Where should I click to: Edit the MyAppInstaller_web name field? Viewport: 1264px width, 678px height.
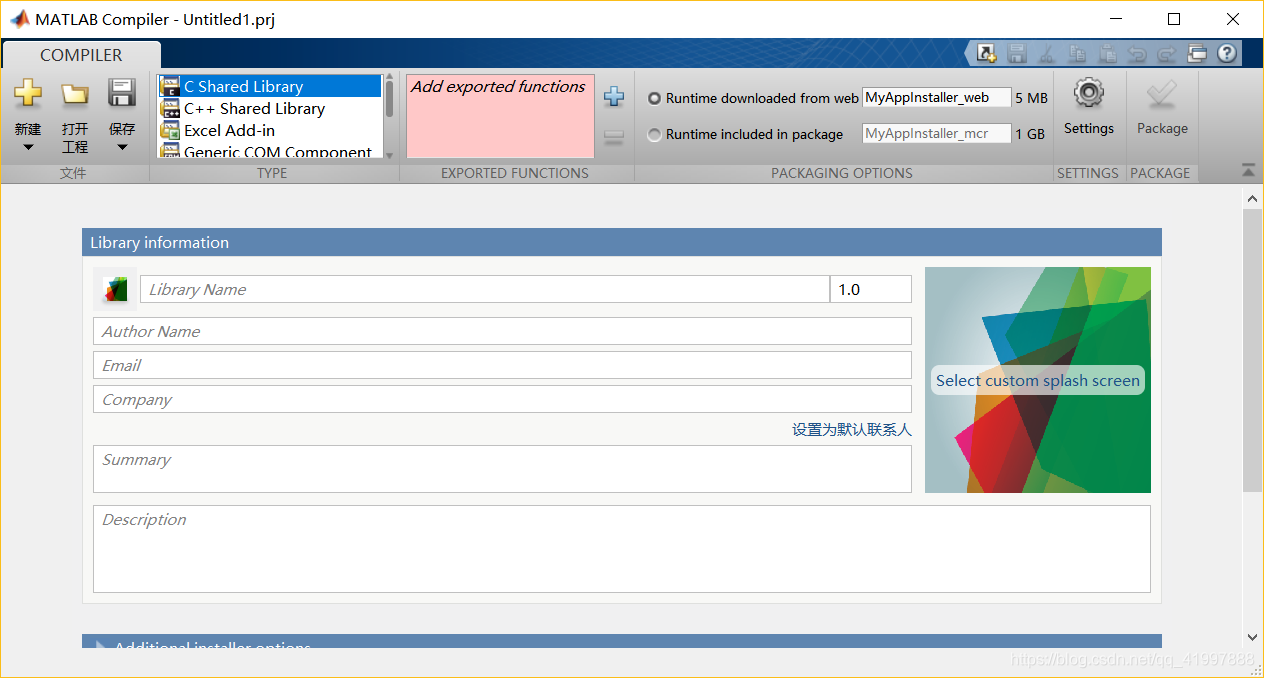tap(937, 98)
